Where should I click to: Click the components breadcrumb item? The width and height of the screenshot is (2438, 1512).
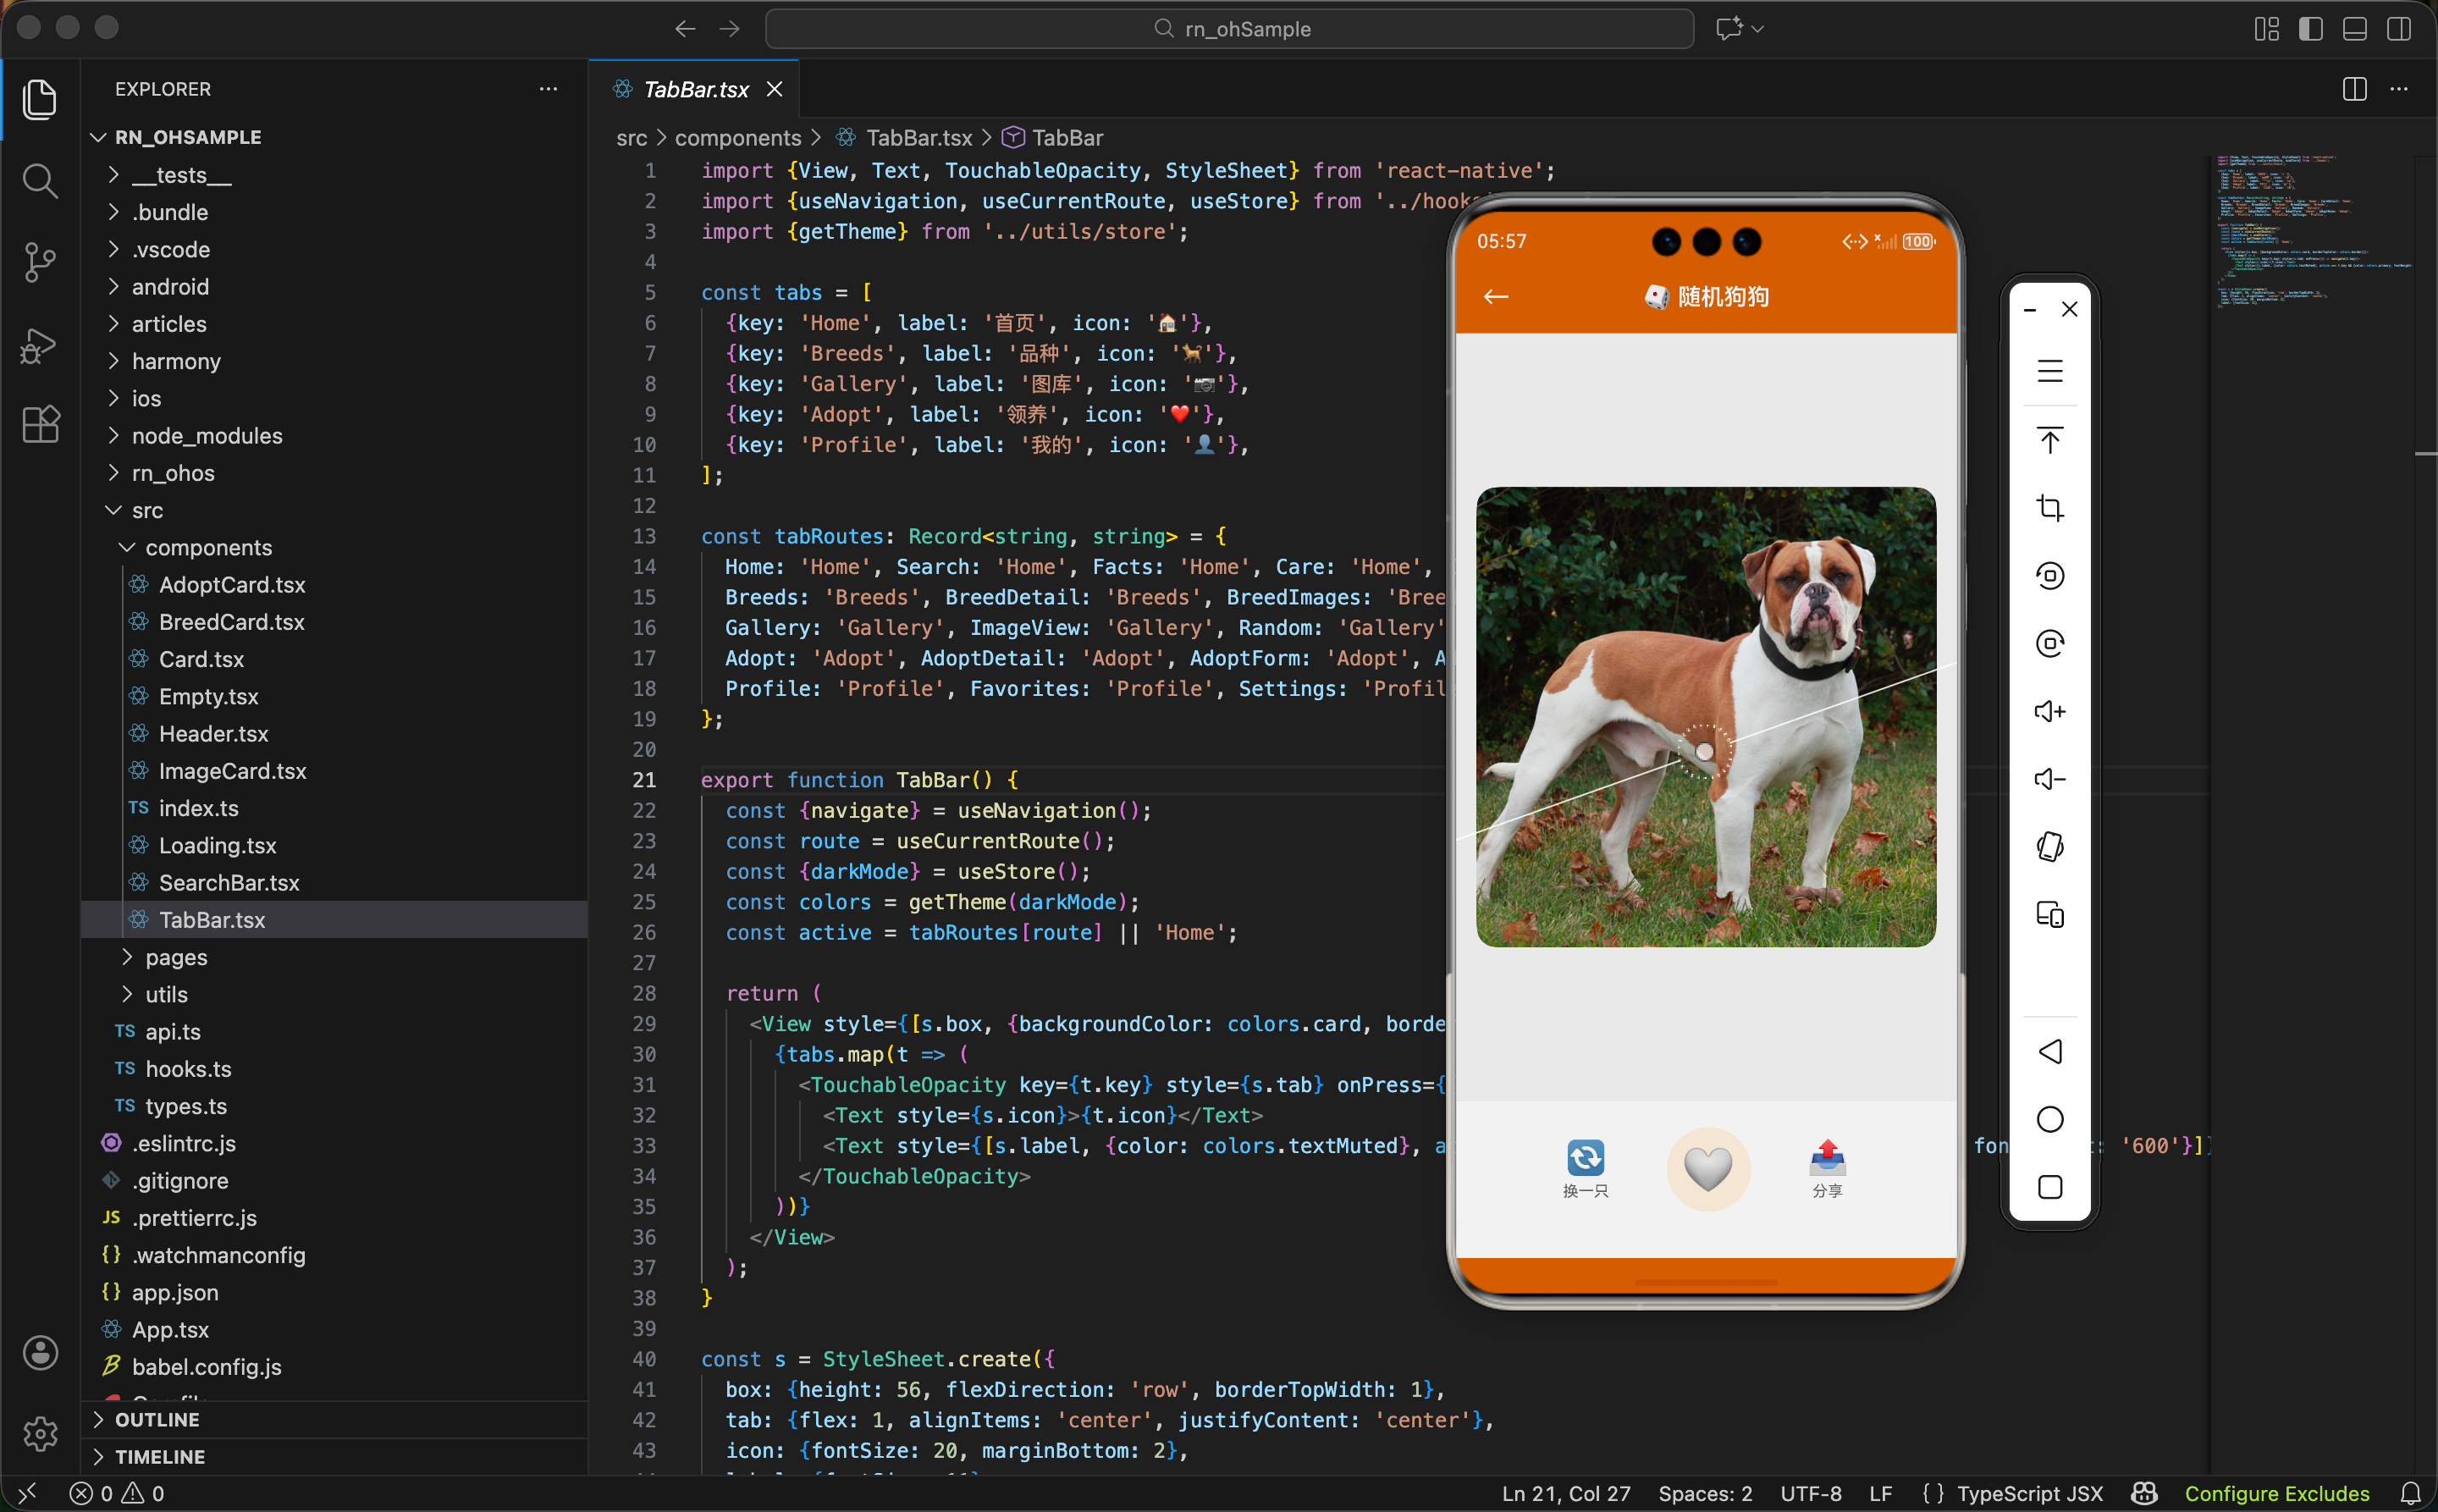738,137
